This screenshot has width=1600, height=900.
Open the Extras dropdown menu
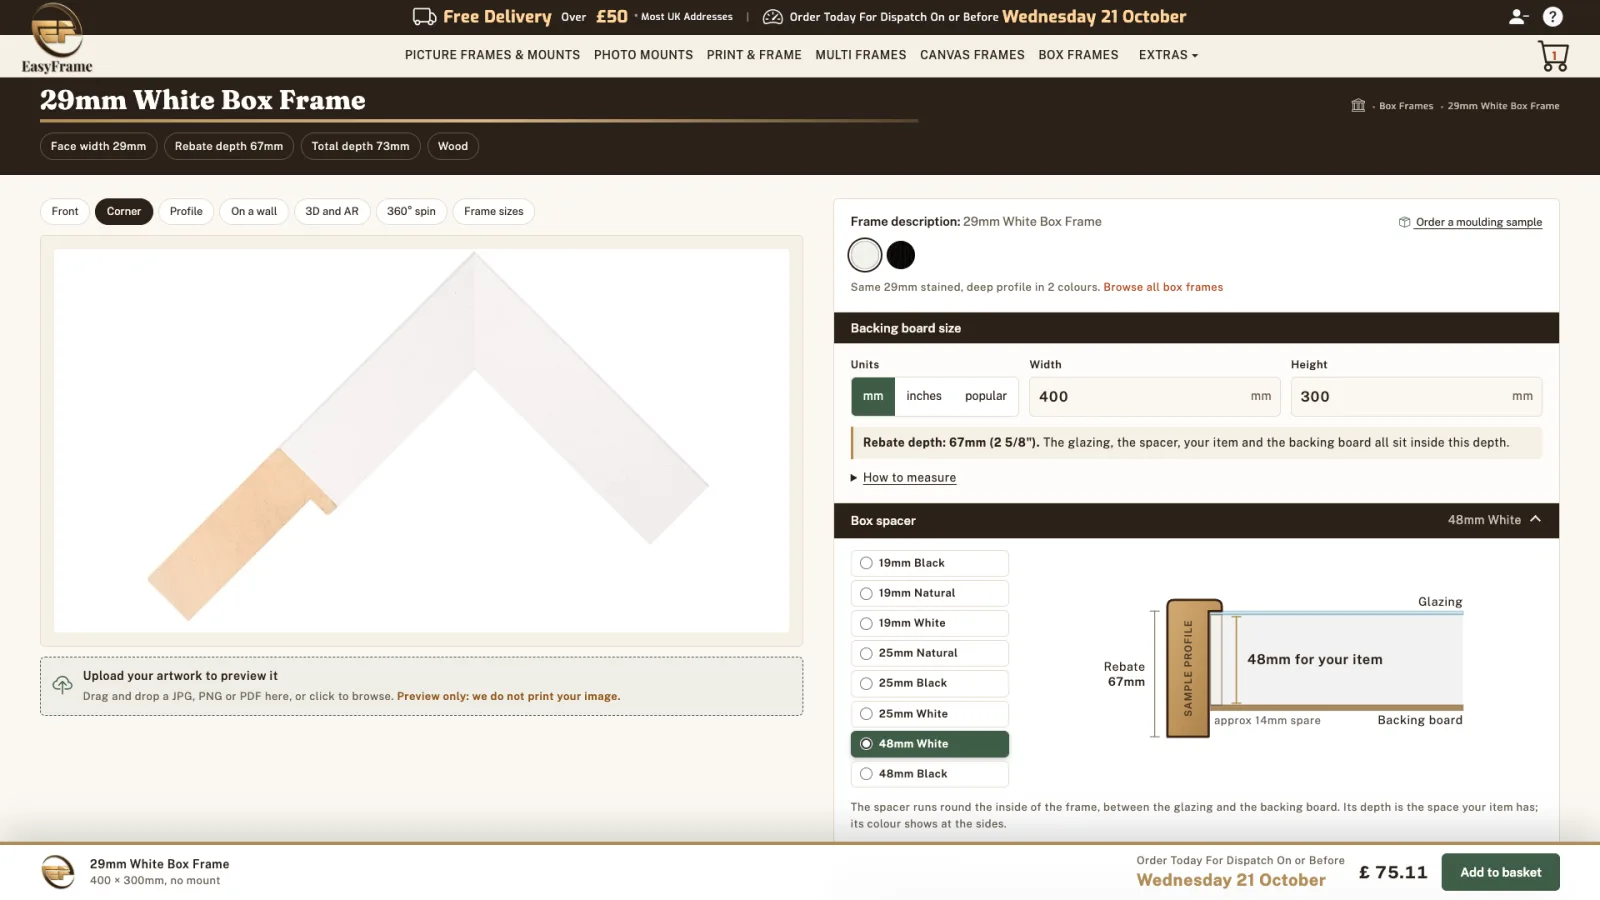(x=1168, y=55)
